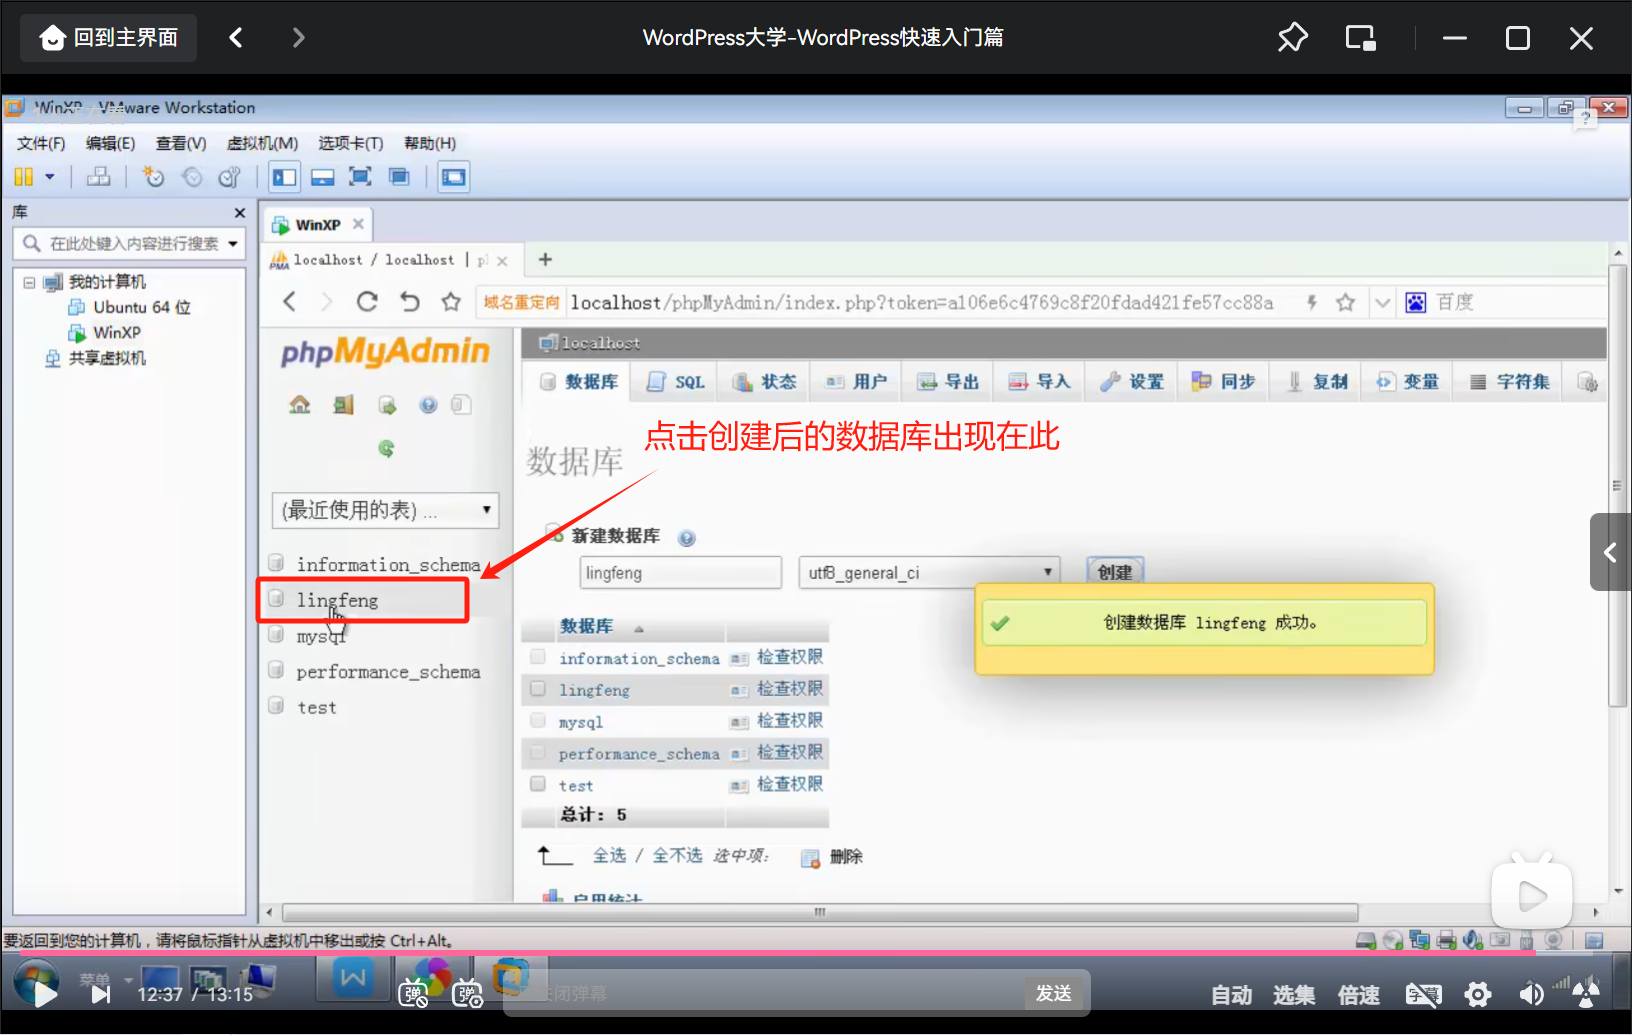Open the address bar history dropdown chevron
Screen dimensions: 1632x1035
point(1382,302)
